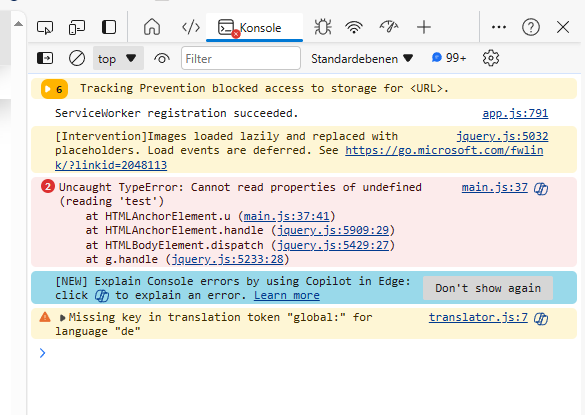Open the Performance gauge tab
Screen dimensions: 585x415
coord(389,27)
